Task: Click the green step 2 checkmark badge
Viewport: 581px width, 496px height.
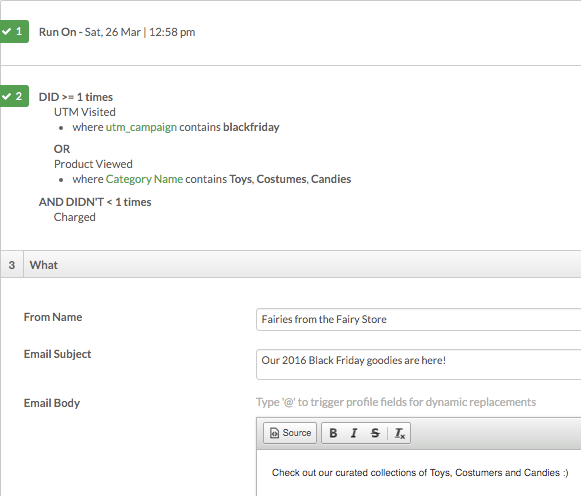Action: [x=14, y=96]
